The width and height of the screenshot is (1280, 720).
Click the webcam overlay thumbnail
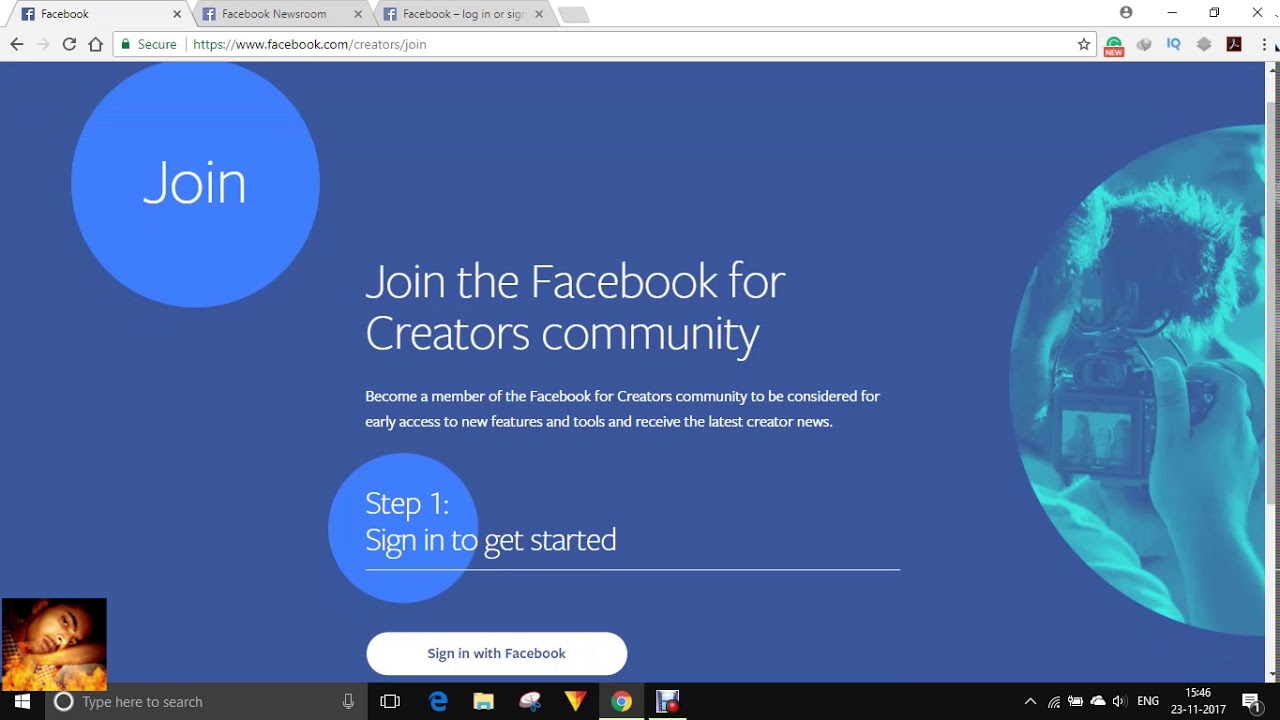coord(54,644)
